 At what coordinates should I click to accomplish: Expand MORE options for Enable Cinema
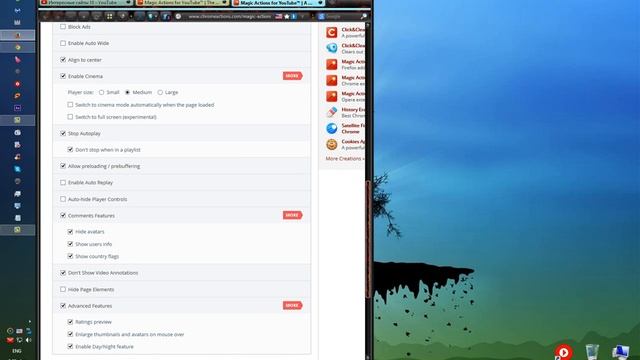tap(292, 76)
